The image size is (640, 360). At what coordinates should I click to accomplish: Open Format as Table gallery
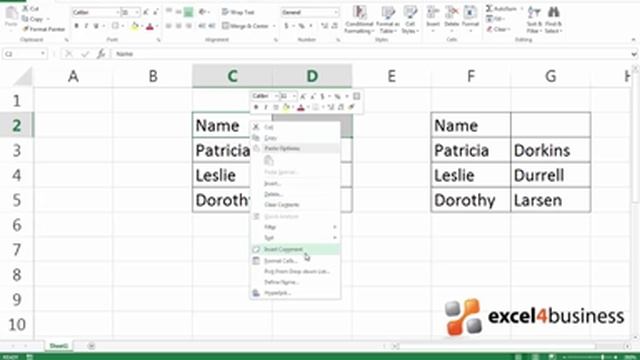click(387, 19)
